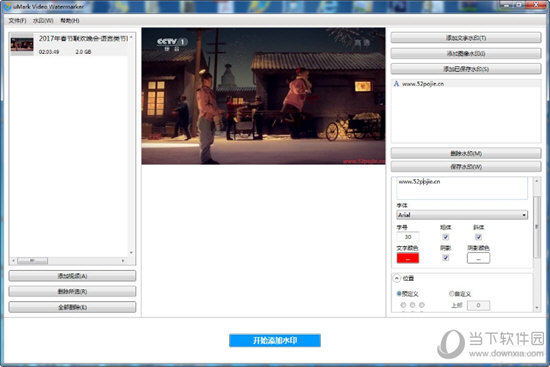Viewport: 550px width, 367px height.
Task: Click the watermark text input box
Action: 462,188
